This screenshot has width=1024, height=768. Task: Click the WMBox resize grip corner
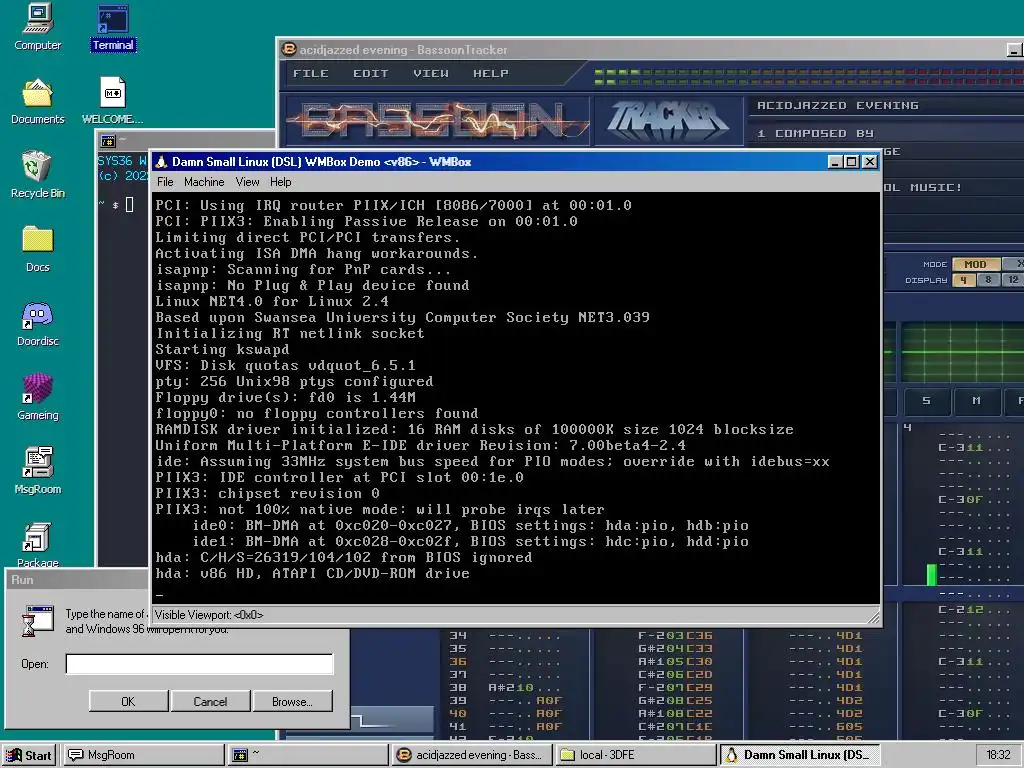(x=874, y=616)
